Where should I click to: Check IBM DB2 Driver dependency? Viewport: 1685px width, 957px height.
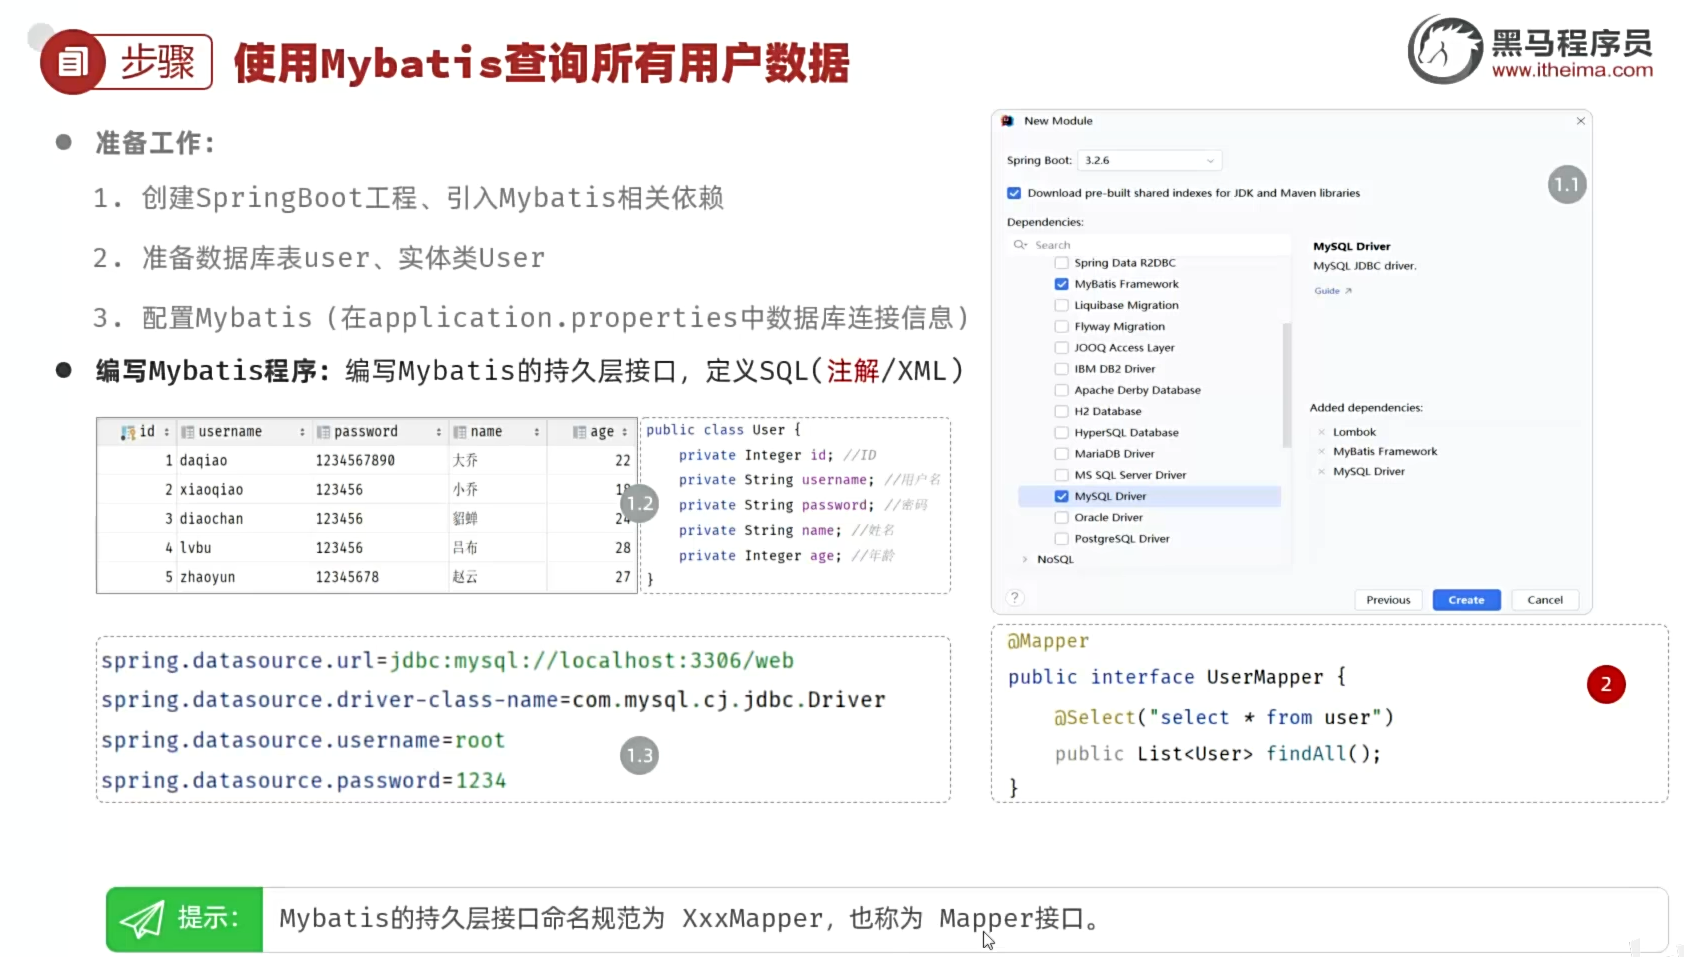(x=1062, y=369)
